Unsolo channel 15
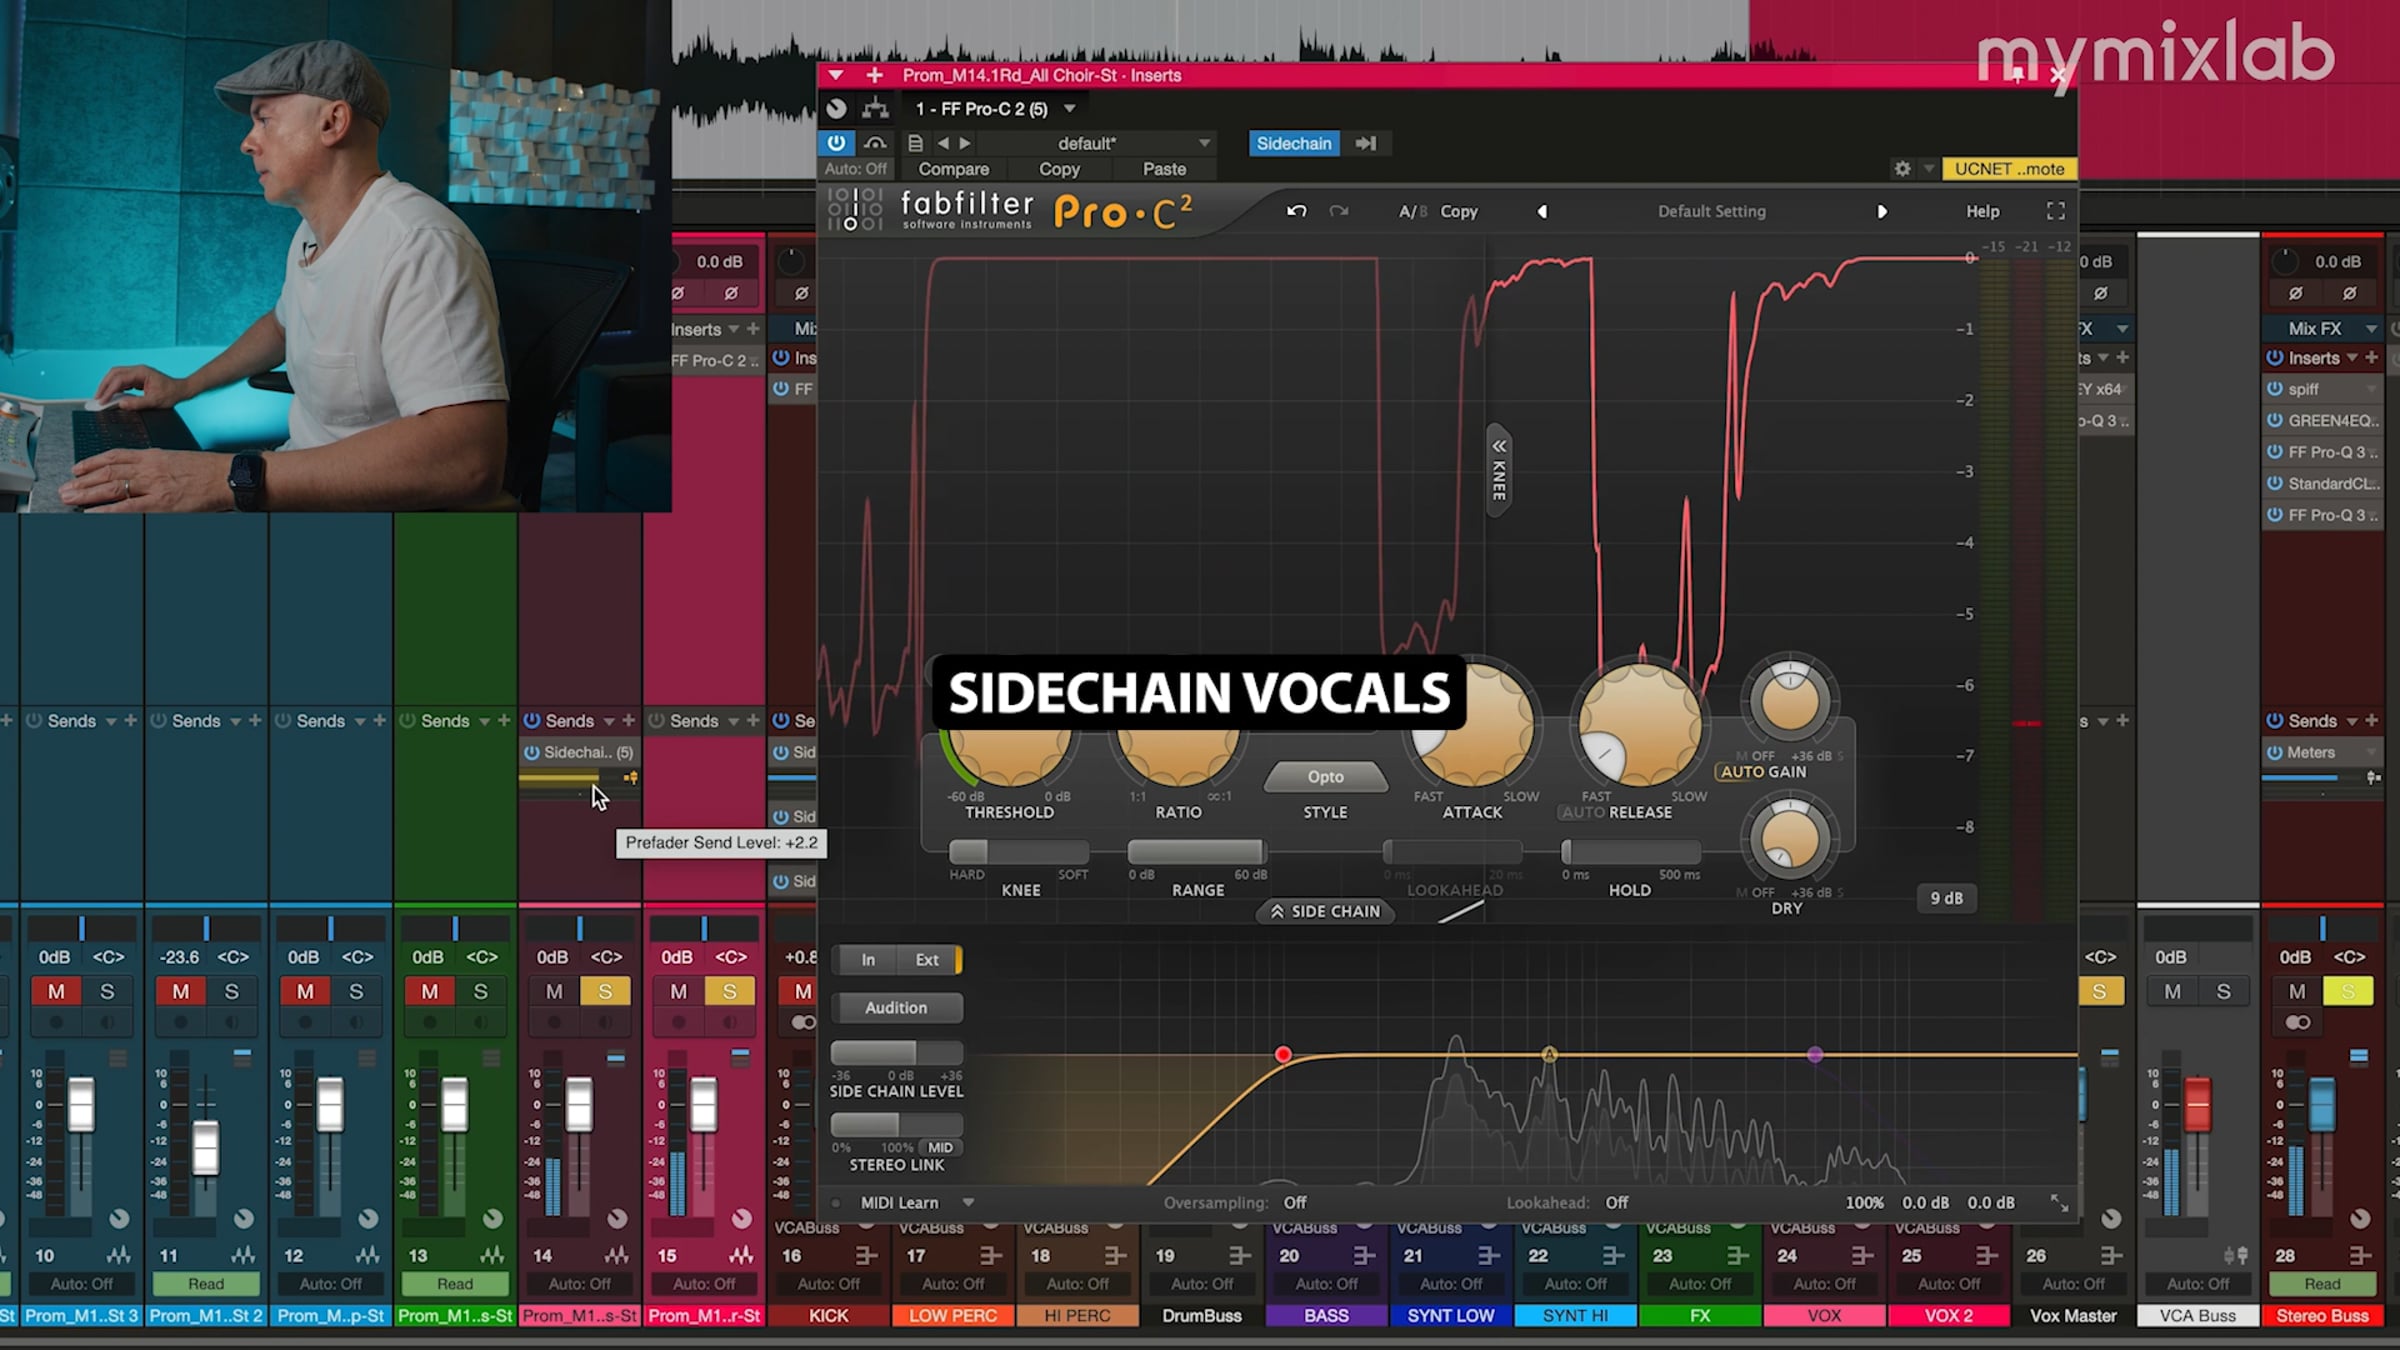The height and width of the screenshot is (1350, 2400). tap(729, 991)
